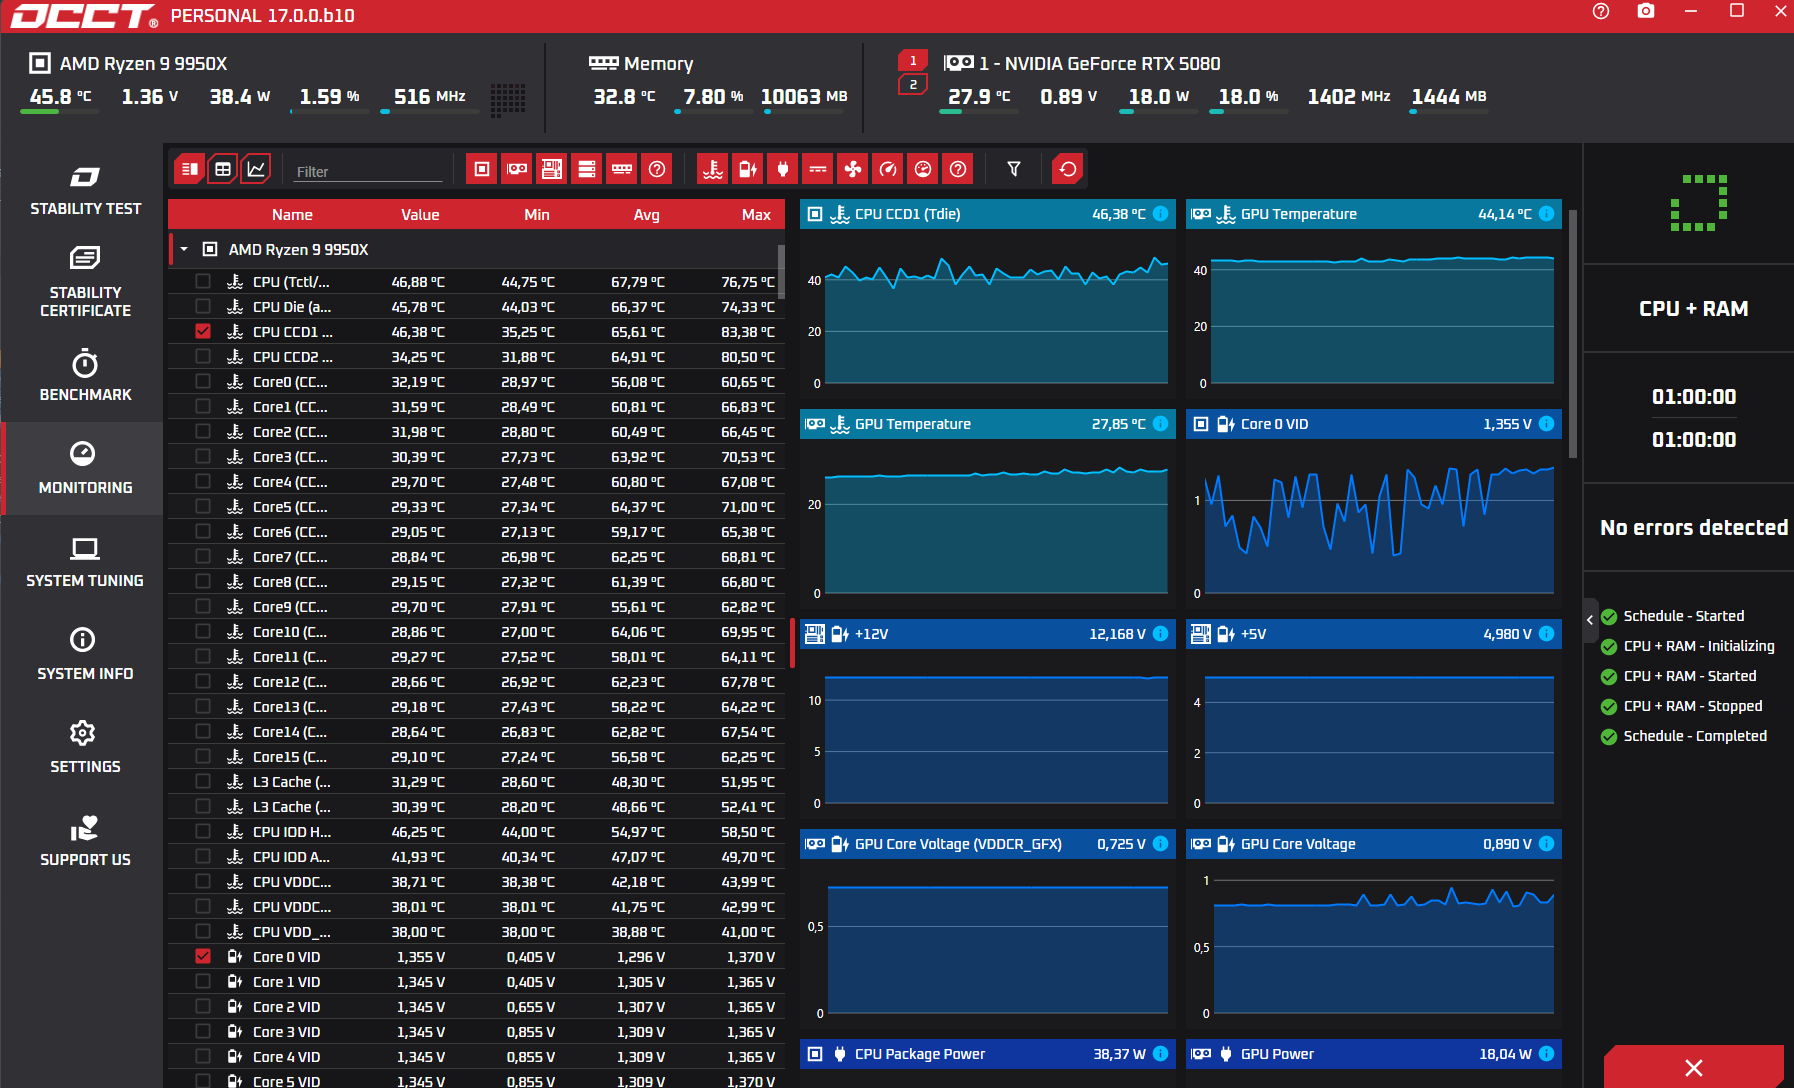Open the Stability Certificate section
The width and height of the screenshot is (1794, 1088).
[85, 282]
